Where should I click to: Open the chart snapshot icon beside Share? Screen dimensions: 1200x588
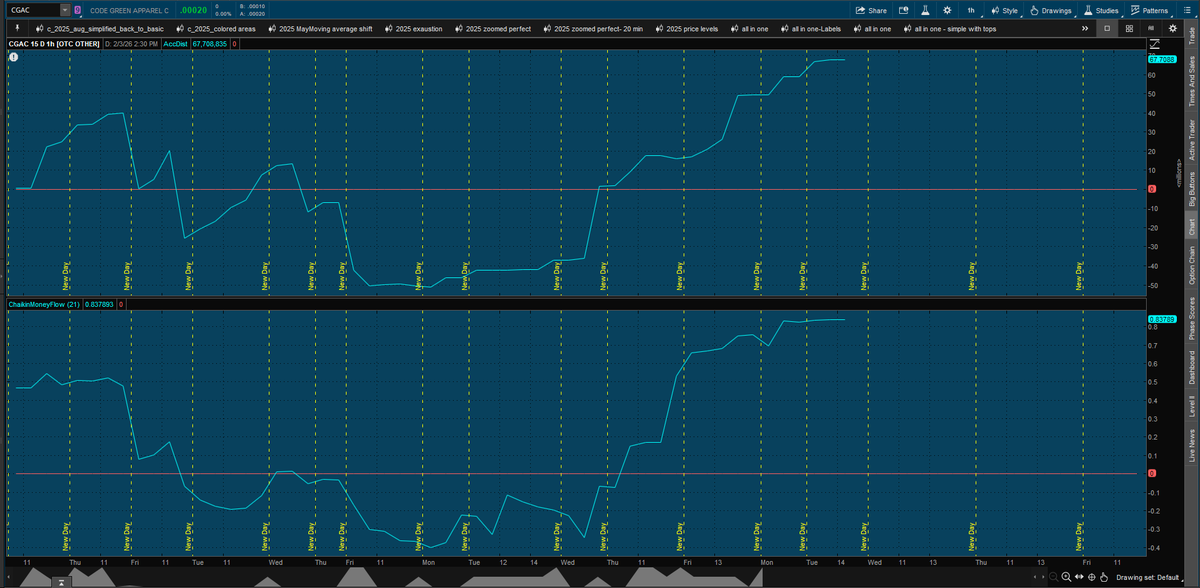click(904, 10)
